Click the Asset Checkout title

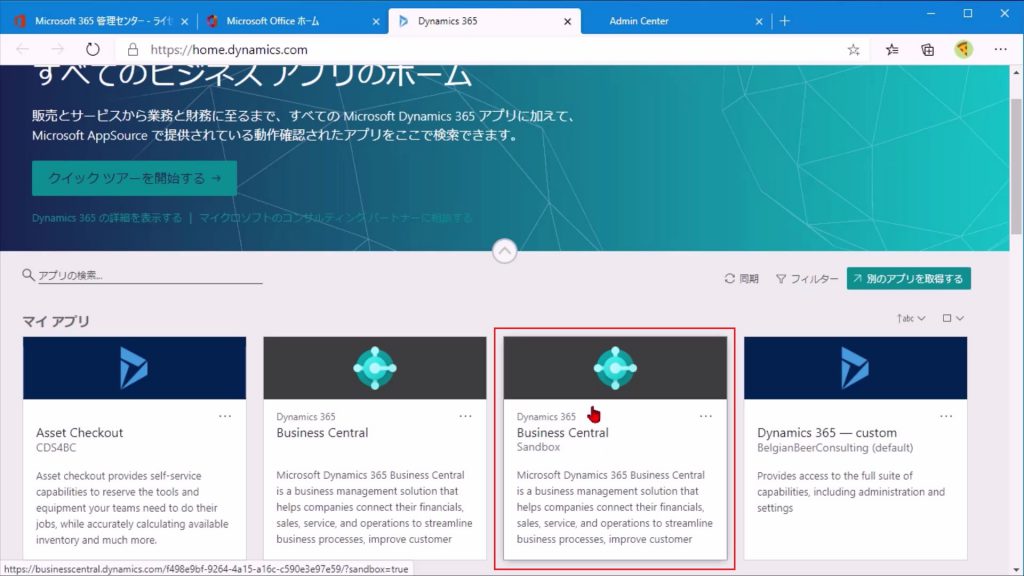coord(80,433)
